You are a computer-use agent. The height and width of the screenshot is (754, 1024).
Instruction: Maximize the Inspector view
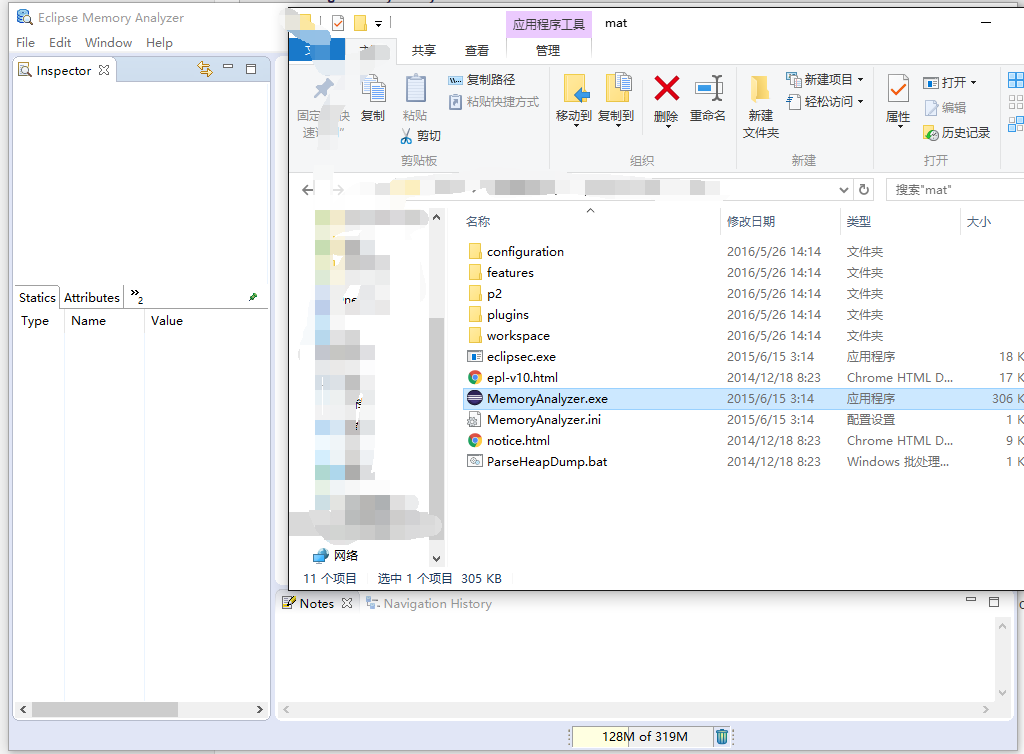click(251, 69)
